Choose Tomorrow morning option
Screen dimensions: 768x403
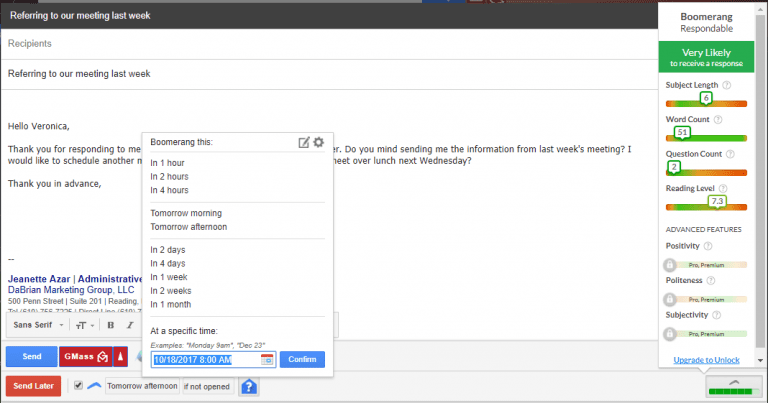pos(186,213)
